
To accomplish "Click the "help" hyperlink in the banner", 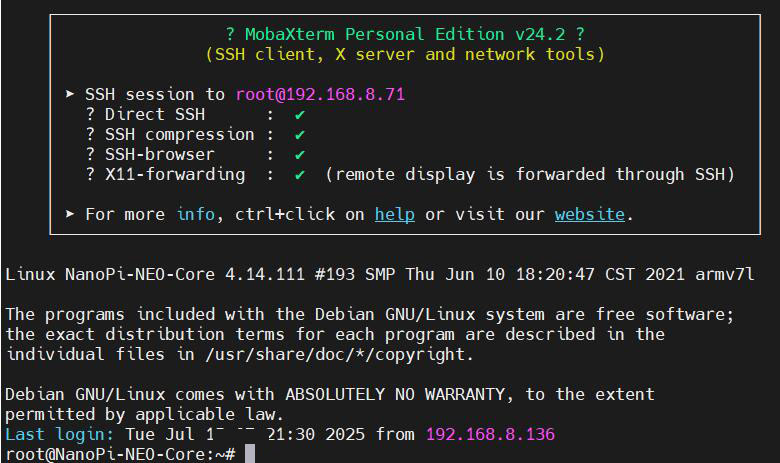I will point(394,214).
